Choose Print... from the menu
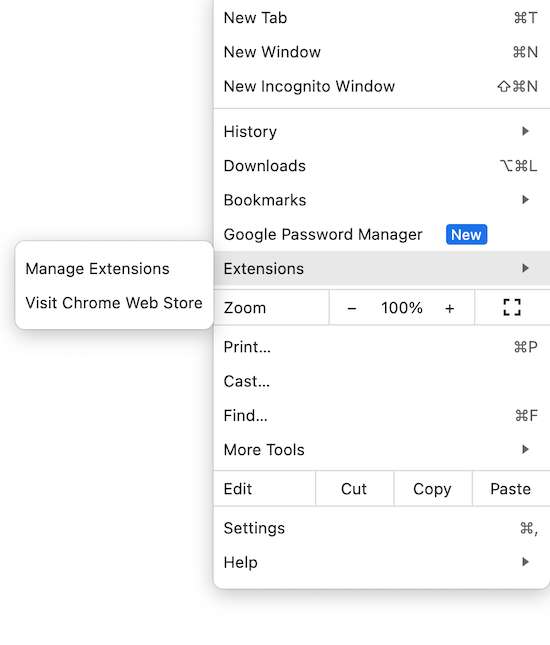 click(x=382, y=347)
